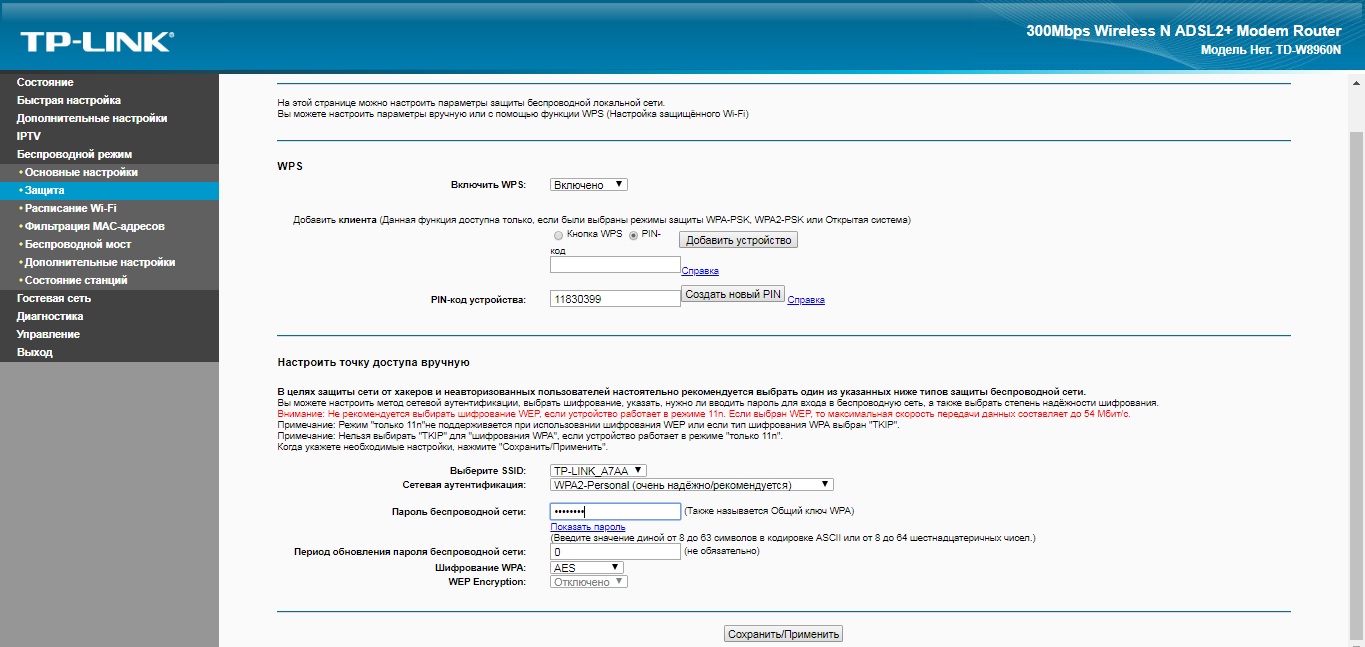Image resolution: width=1365 pixels, height=647 pixels.
Task: Open Фильтрация MAC-адресов submenu item
Action: (95, 226)
